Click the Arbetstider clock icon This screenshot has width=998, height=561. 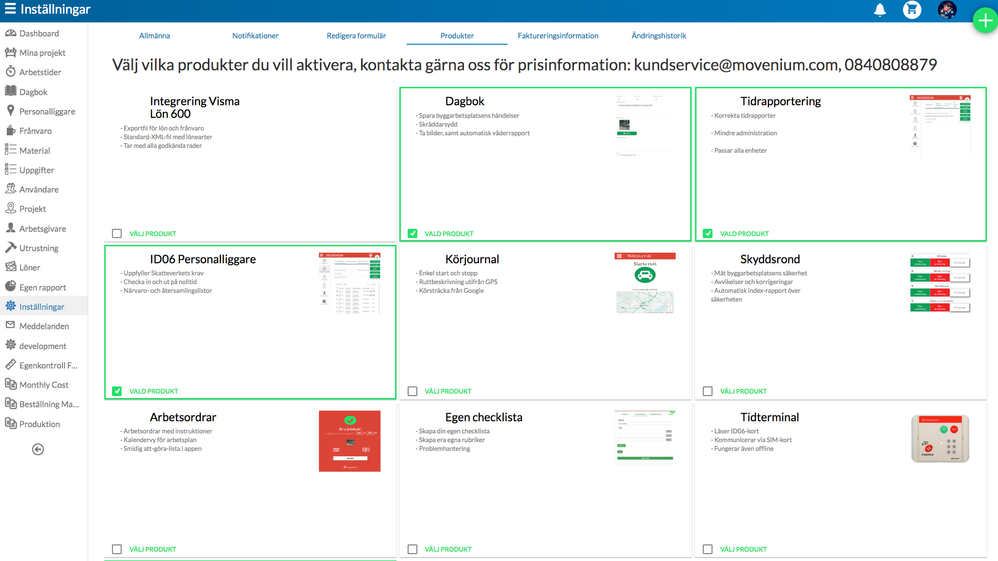[x=11, y=72]
